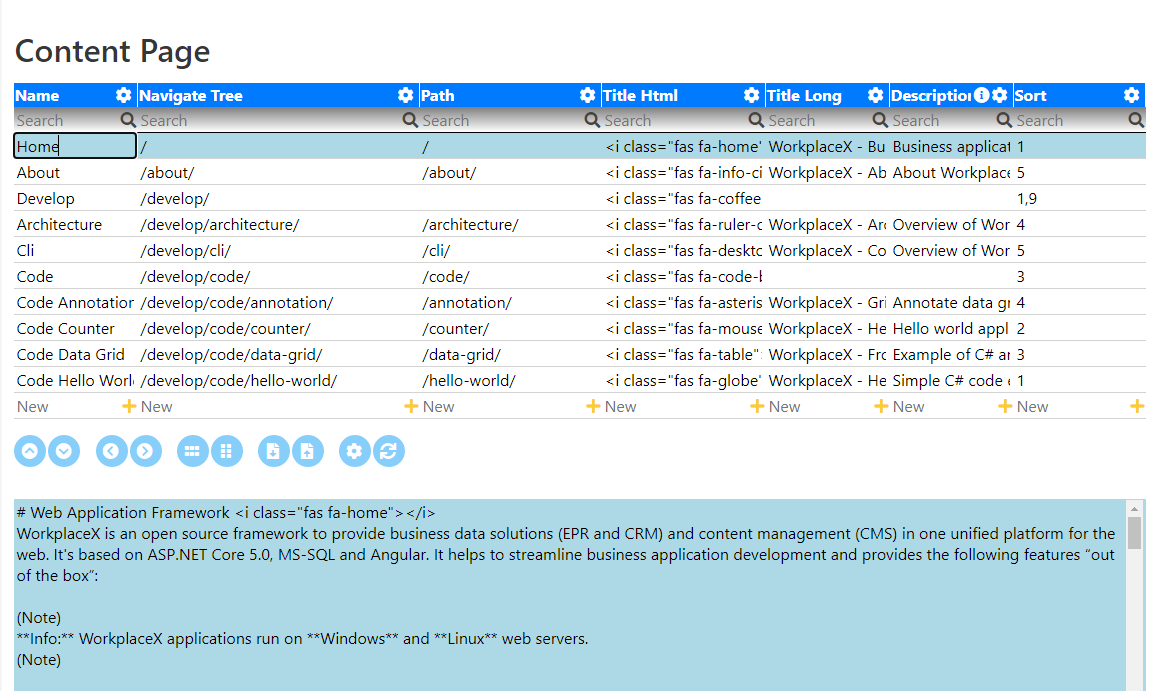Open grid settings with the round gear button
This screenshot has width=1159, height=691.
[x=354, y=451]
